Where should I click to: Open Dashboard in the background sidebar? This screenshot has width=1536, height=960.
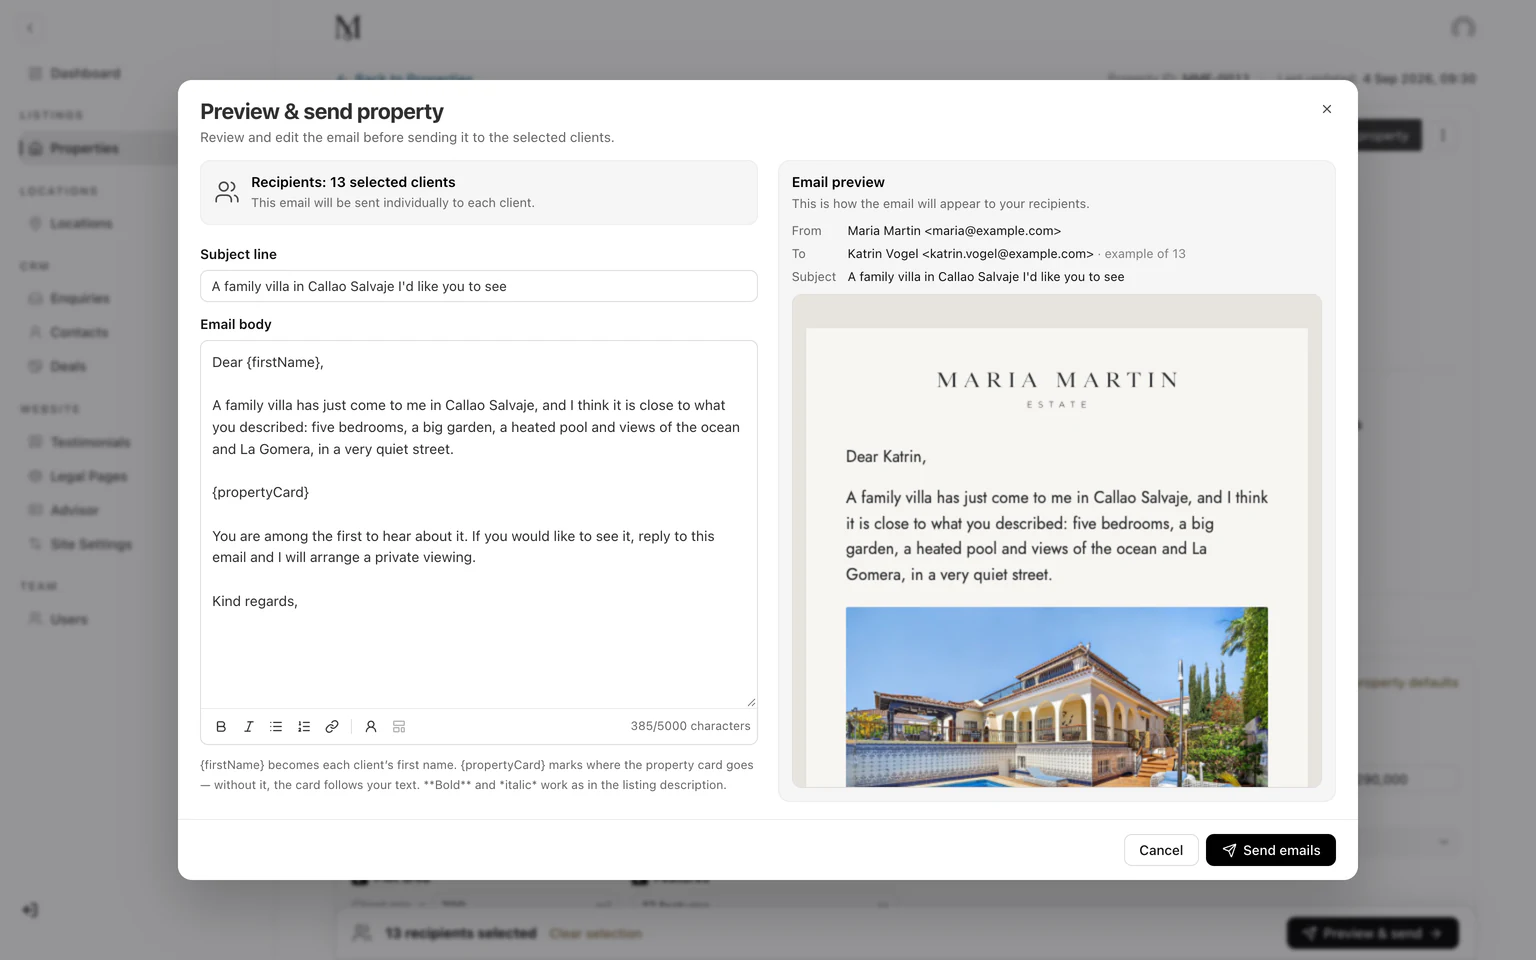(75, 73)
